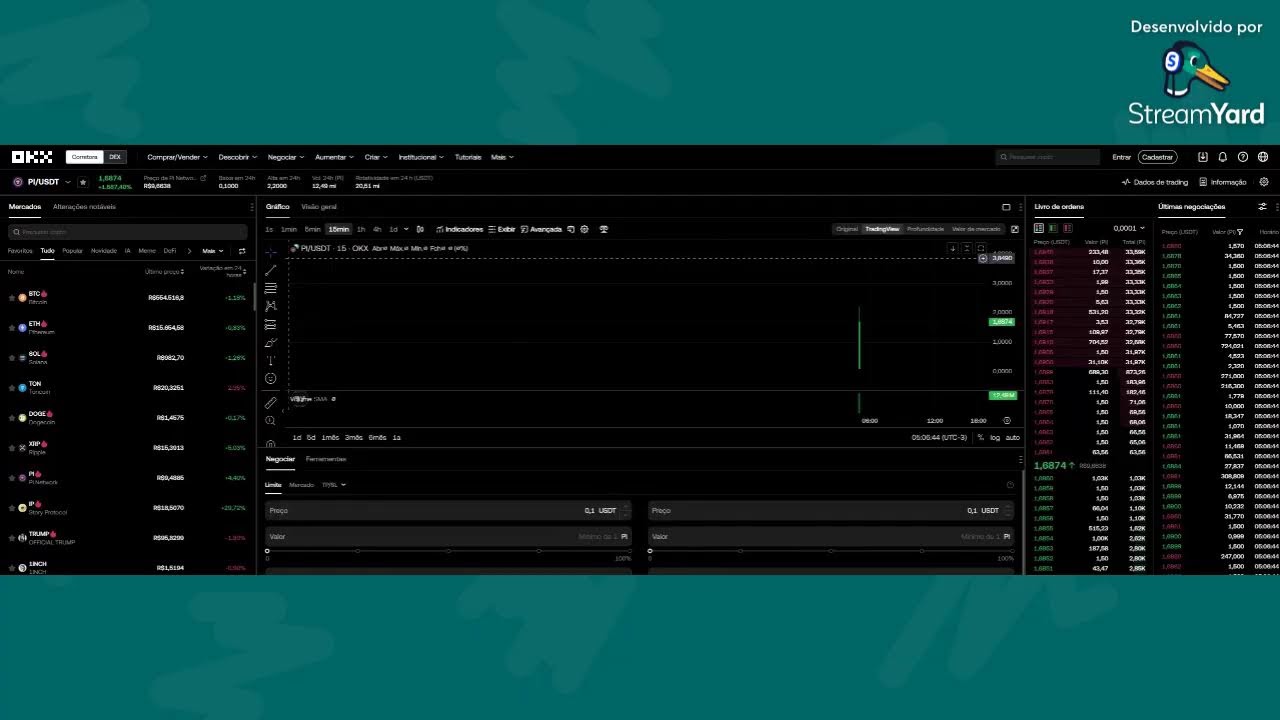Open the Descobrir menu
The height and width of the screenshot is (720, 1280).
(x=237, y=157)
